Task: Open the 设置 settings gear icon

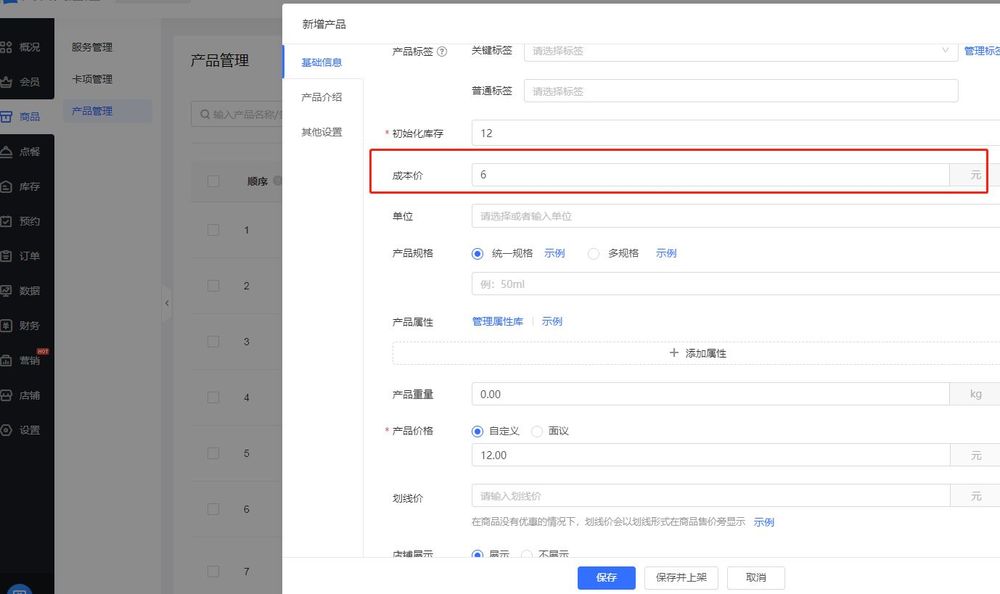Action: pos(7,430)
